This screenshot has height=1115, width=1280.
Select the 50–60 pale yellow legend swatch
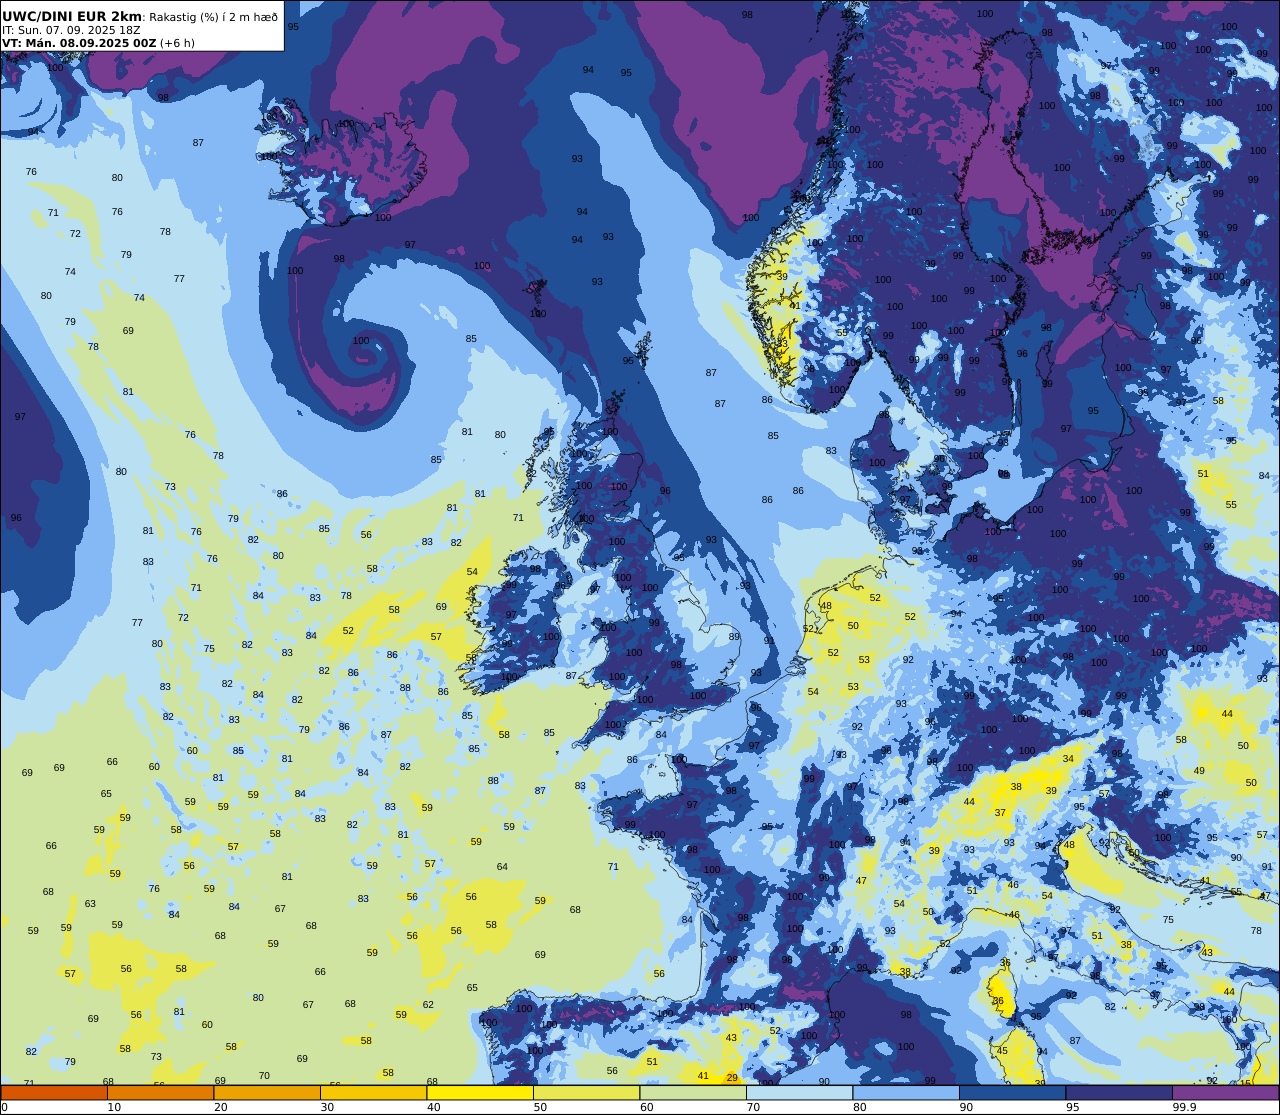pyautogui.click(x=586, y=1093)
